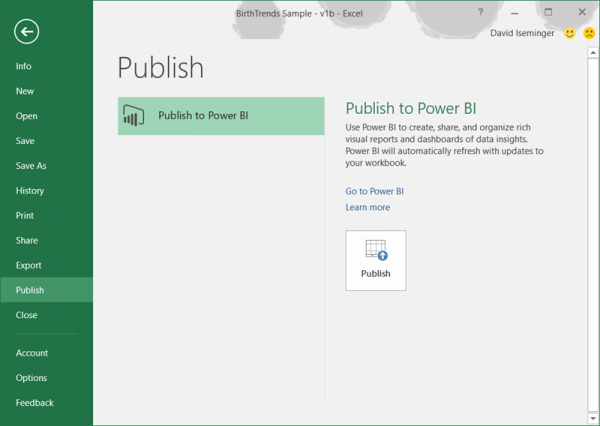Open the Info page
Screen dimensions: 600x426
pyautogui.click(x=23, y=66)
